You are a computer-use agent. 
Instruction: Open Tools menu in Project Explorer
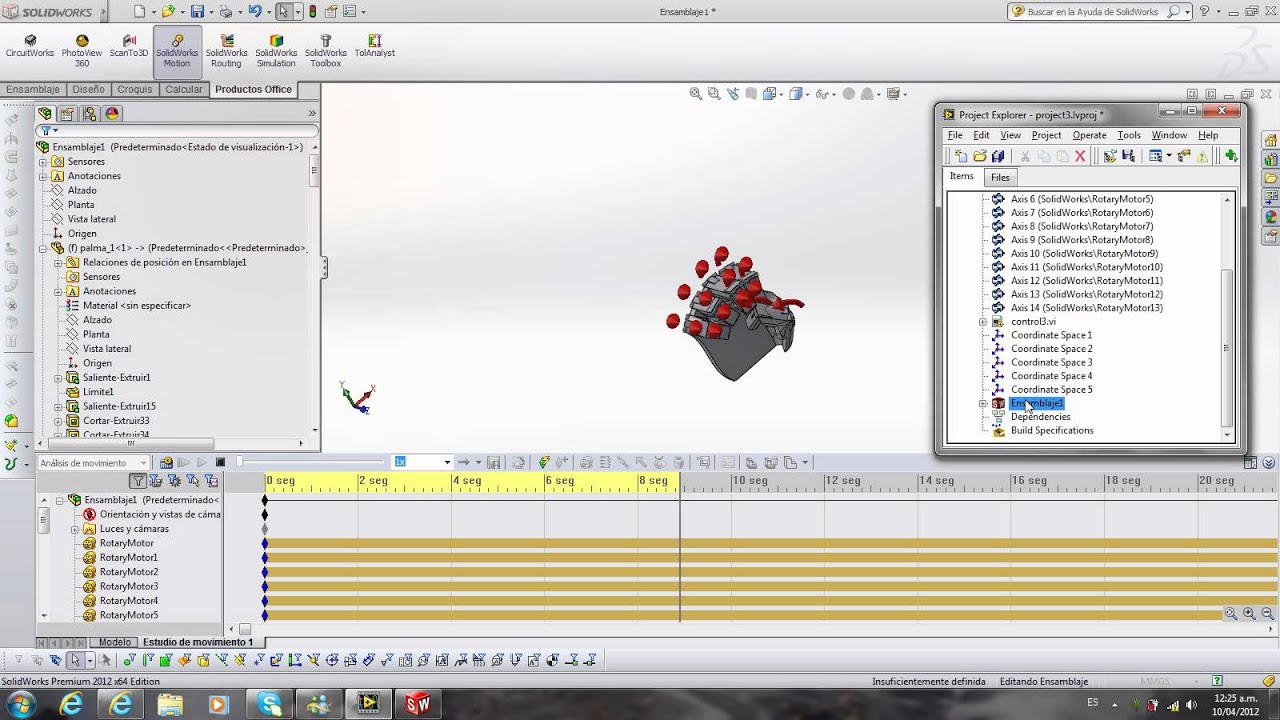1129,135
